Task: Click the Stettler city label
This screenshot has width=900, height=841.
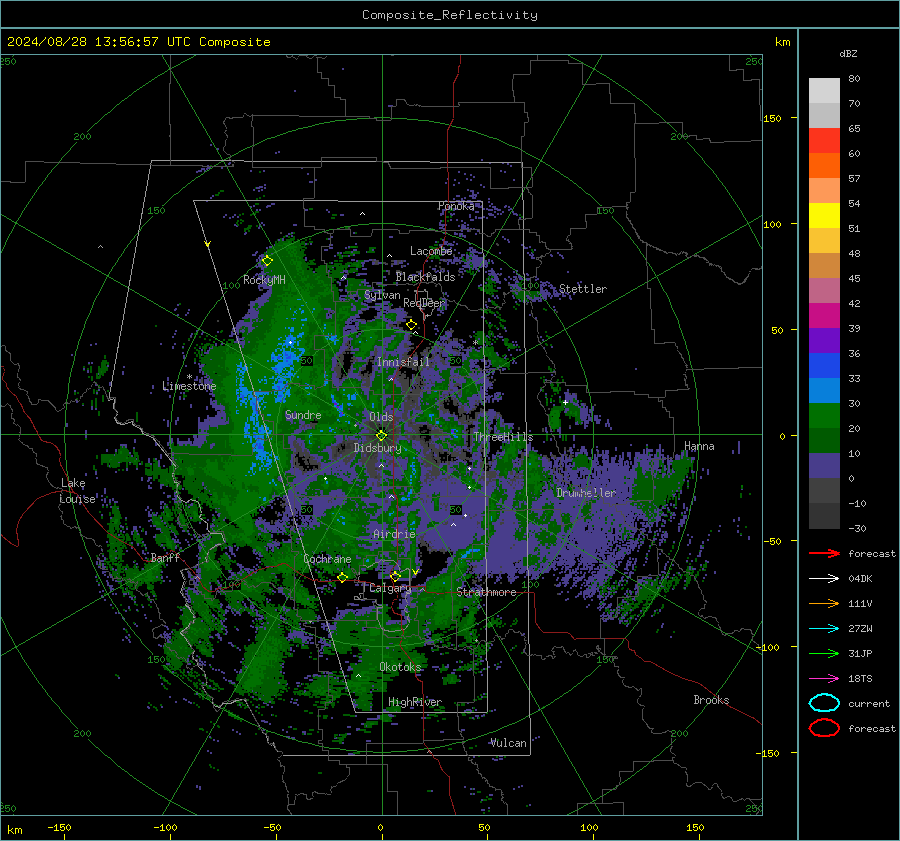Action: click(583, 289)
